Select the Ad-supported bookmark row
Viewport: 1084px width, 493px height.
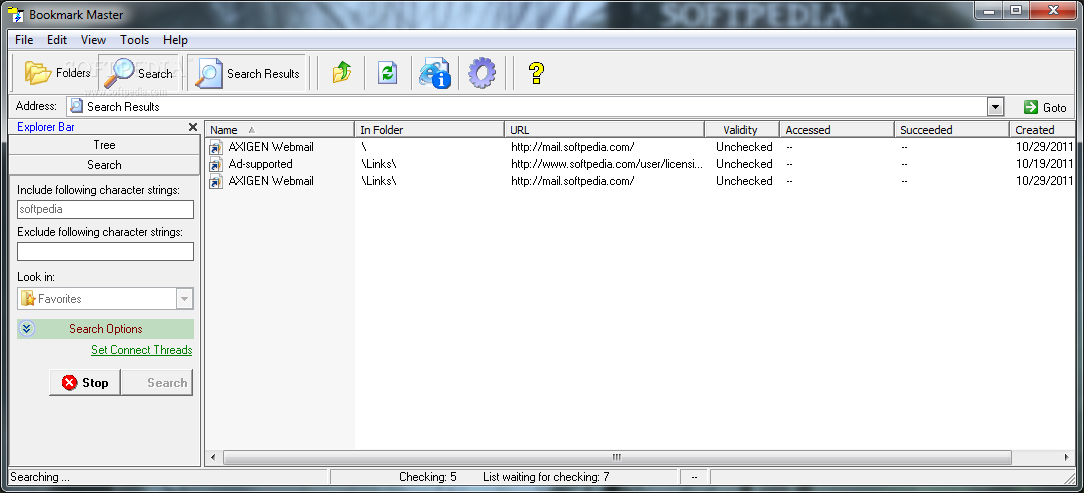[640, 164]
